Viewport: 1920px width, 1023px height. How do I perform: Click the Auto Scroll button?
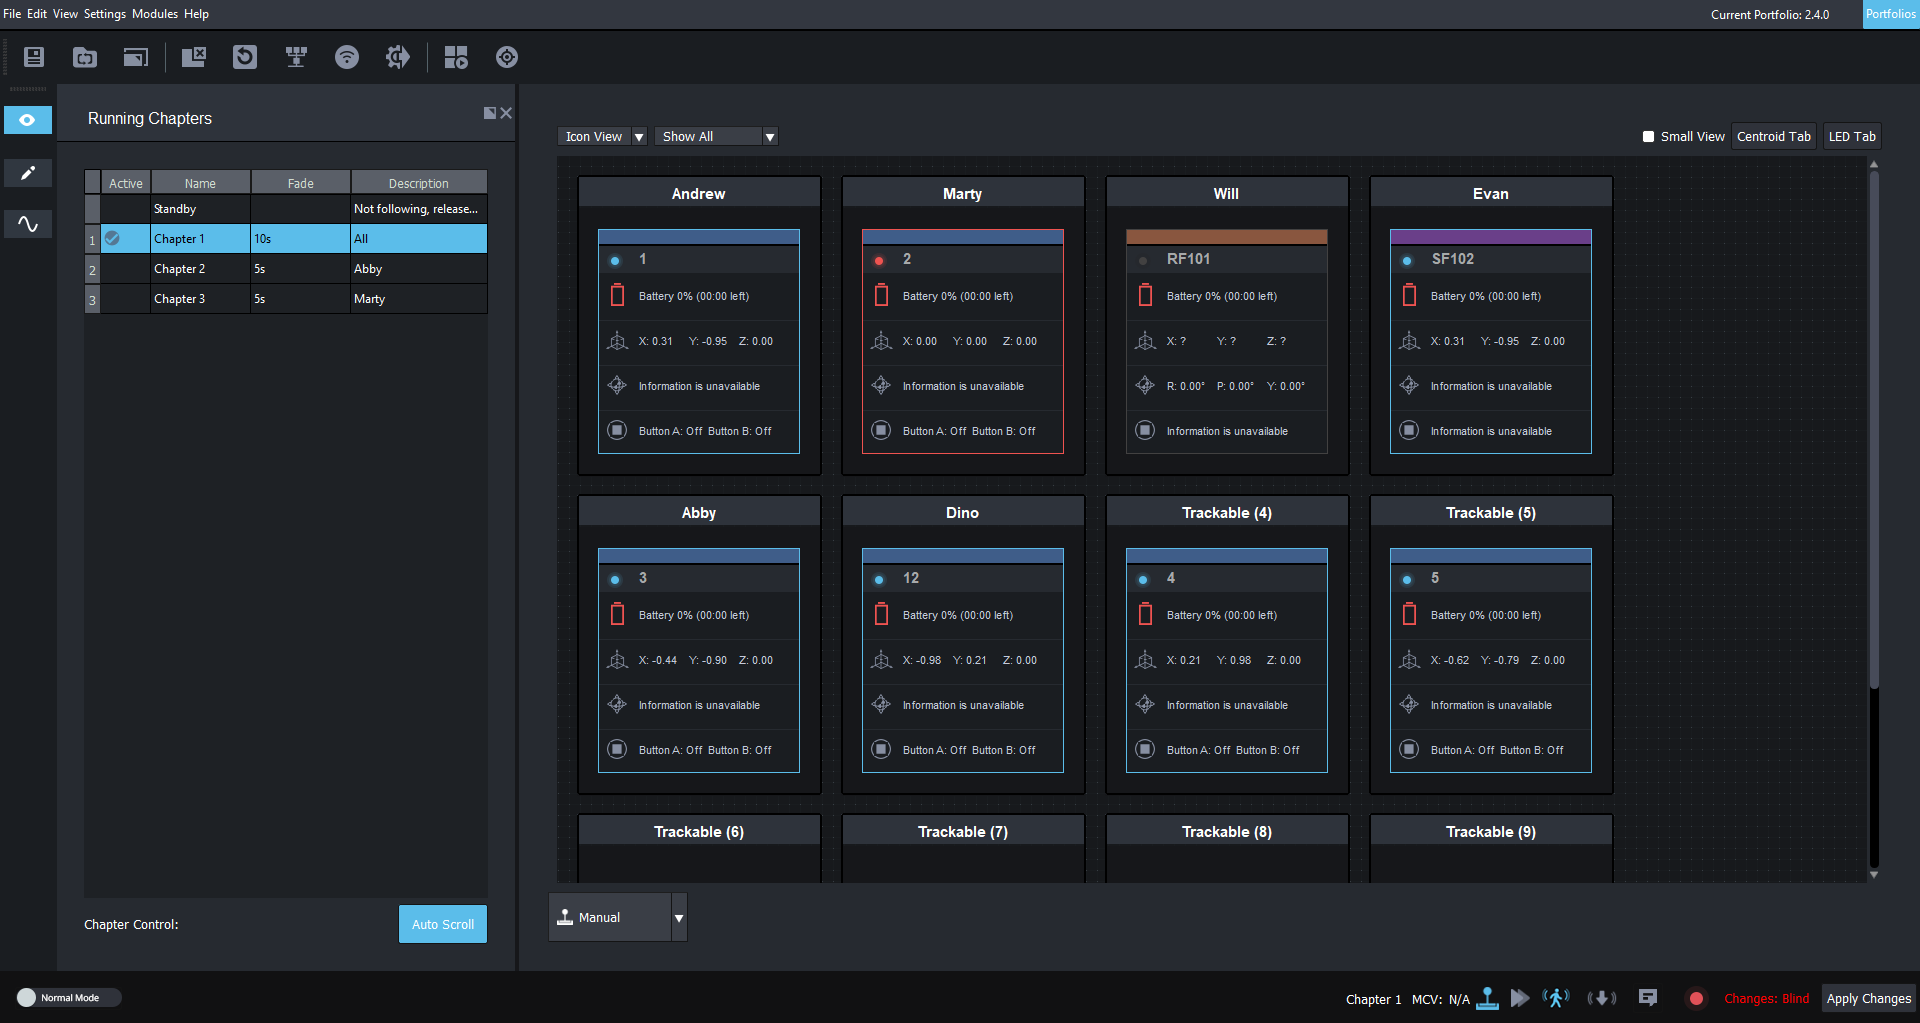pyautogui.click(x=443, y=924)
